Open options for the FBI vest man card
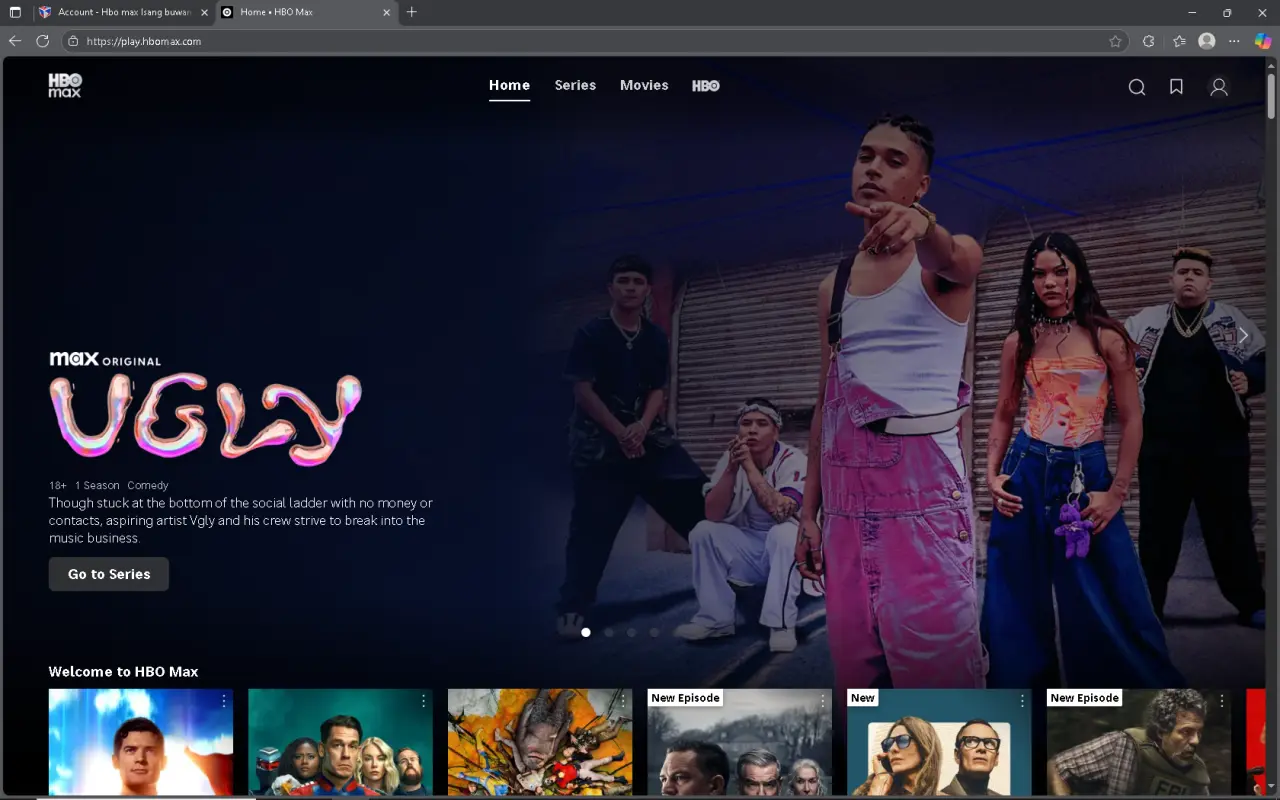The height and width of the screenshot is (800, 1280). [x=1221, y=700]
